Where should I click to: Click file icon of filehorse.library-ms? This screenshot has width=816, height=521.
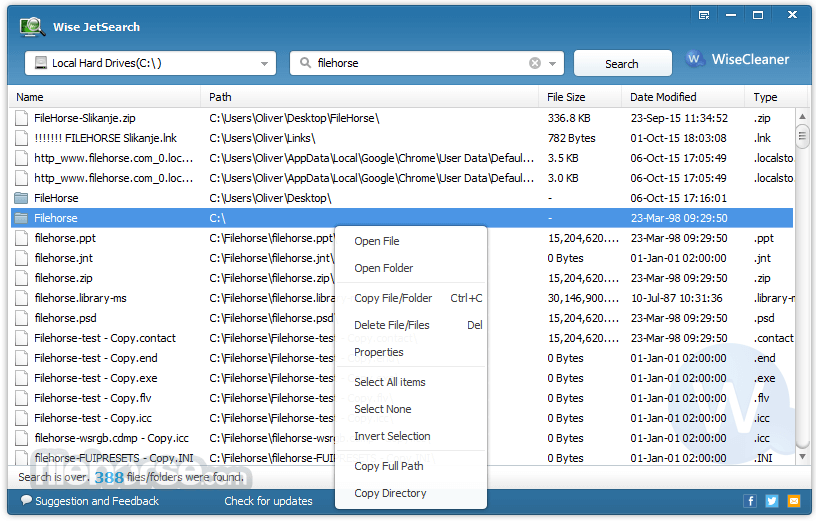coord(21,298)
